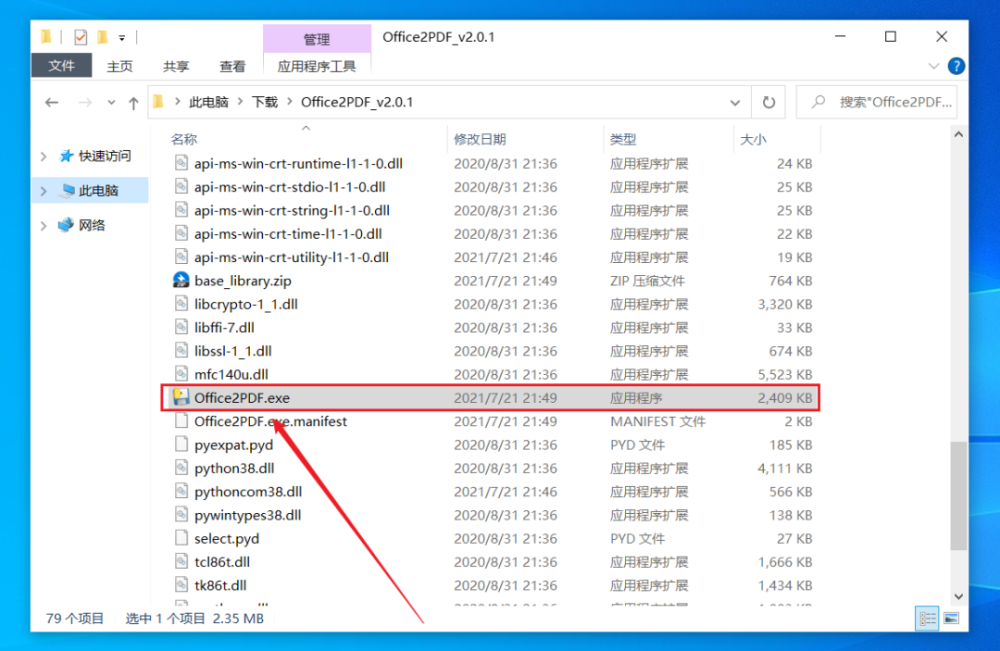
Task: Click the search box for Office2PDF
Action: pos(877,102)
